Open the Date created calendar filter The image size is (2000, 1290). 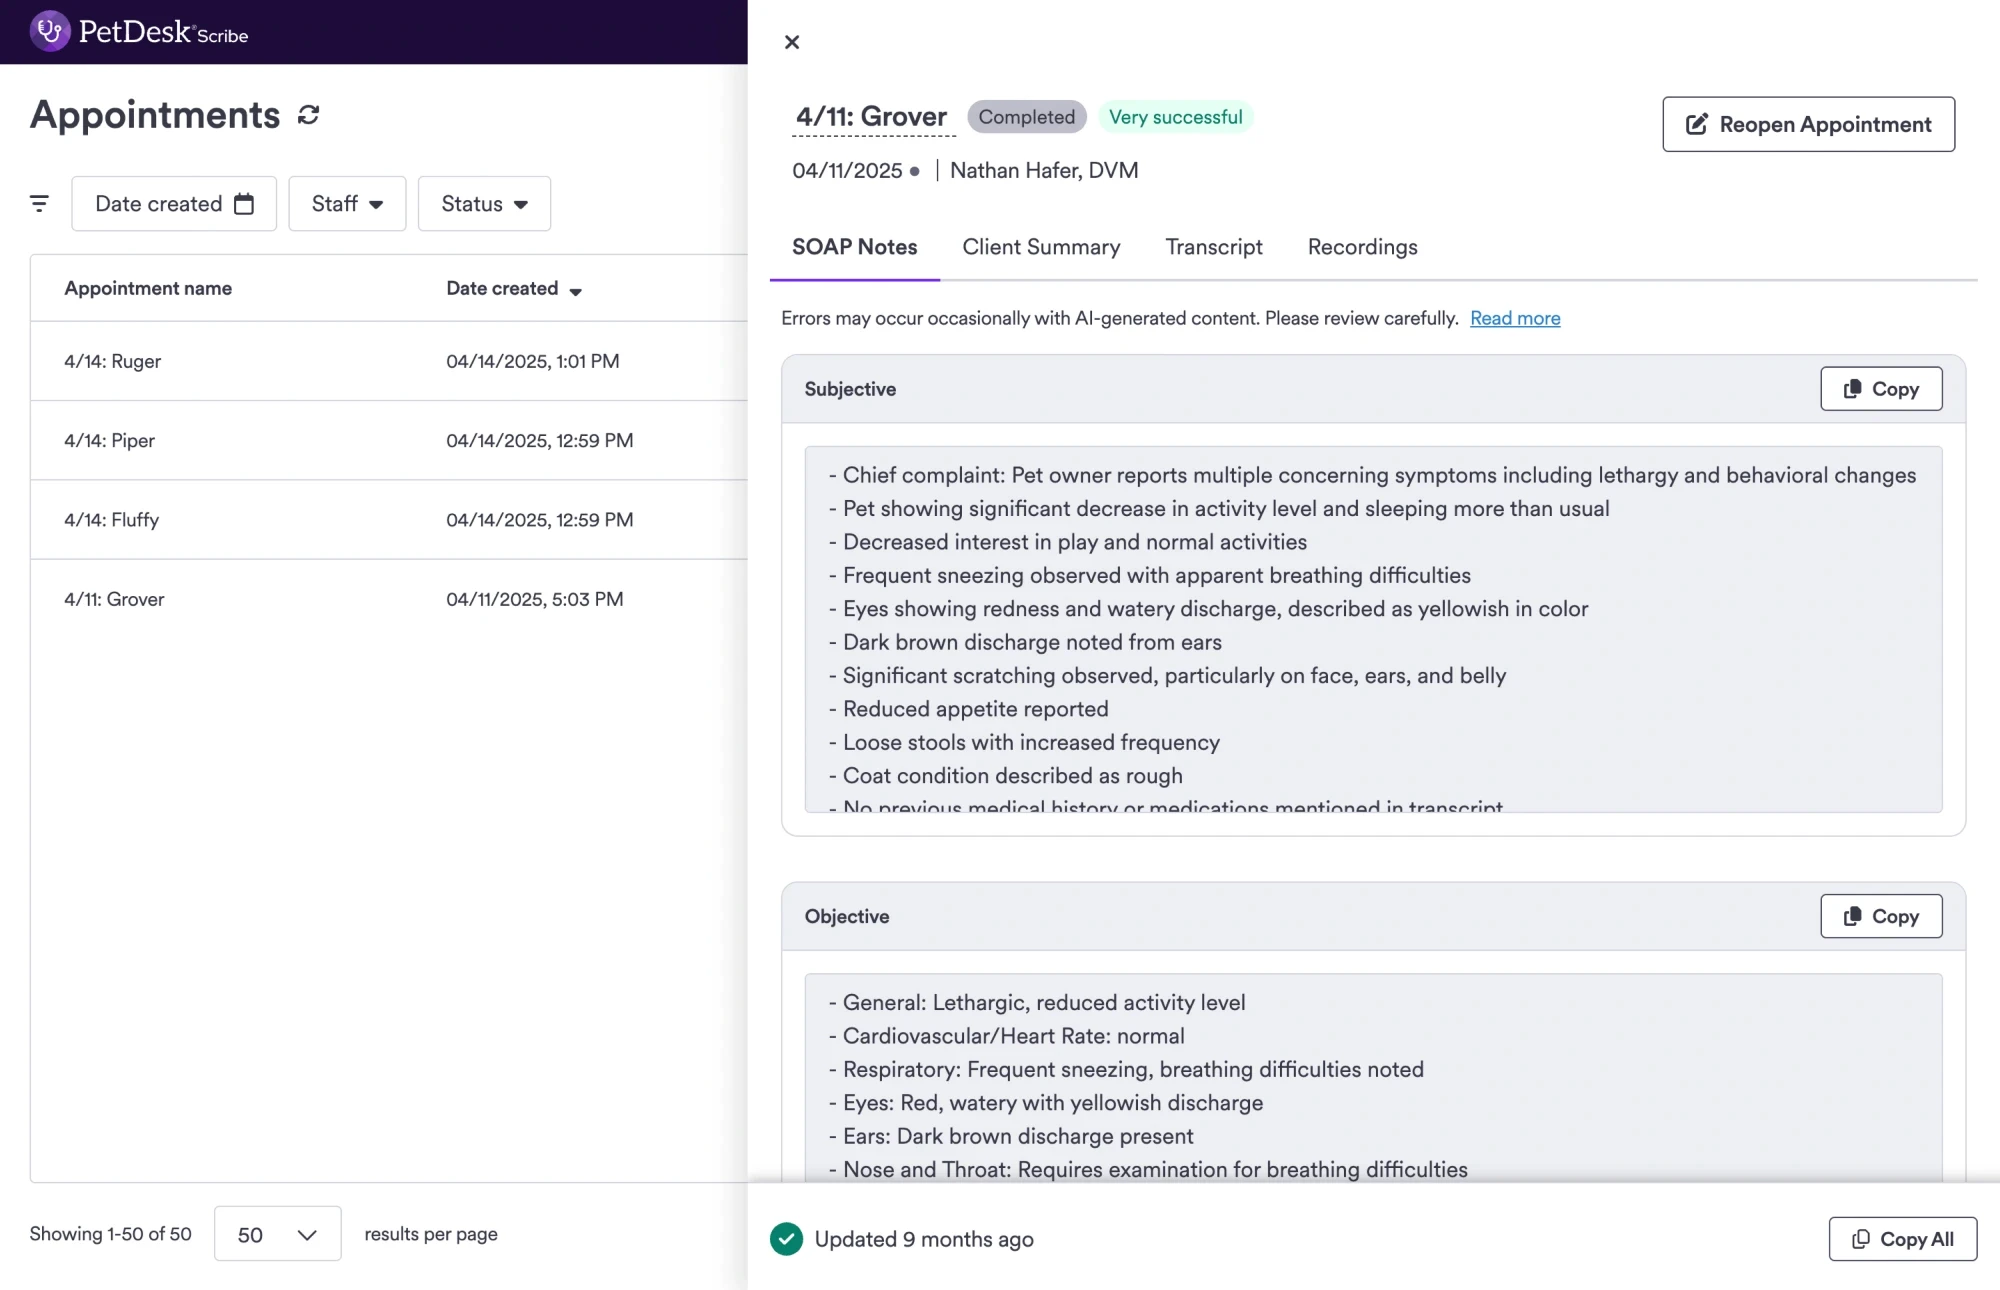(174, 204)
